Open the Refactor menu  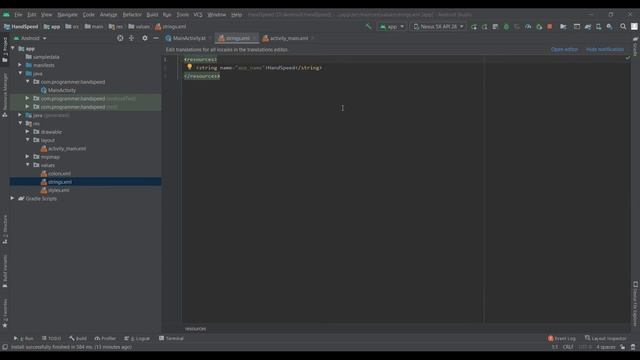point(132,15)
